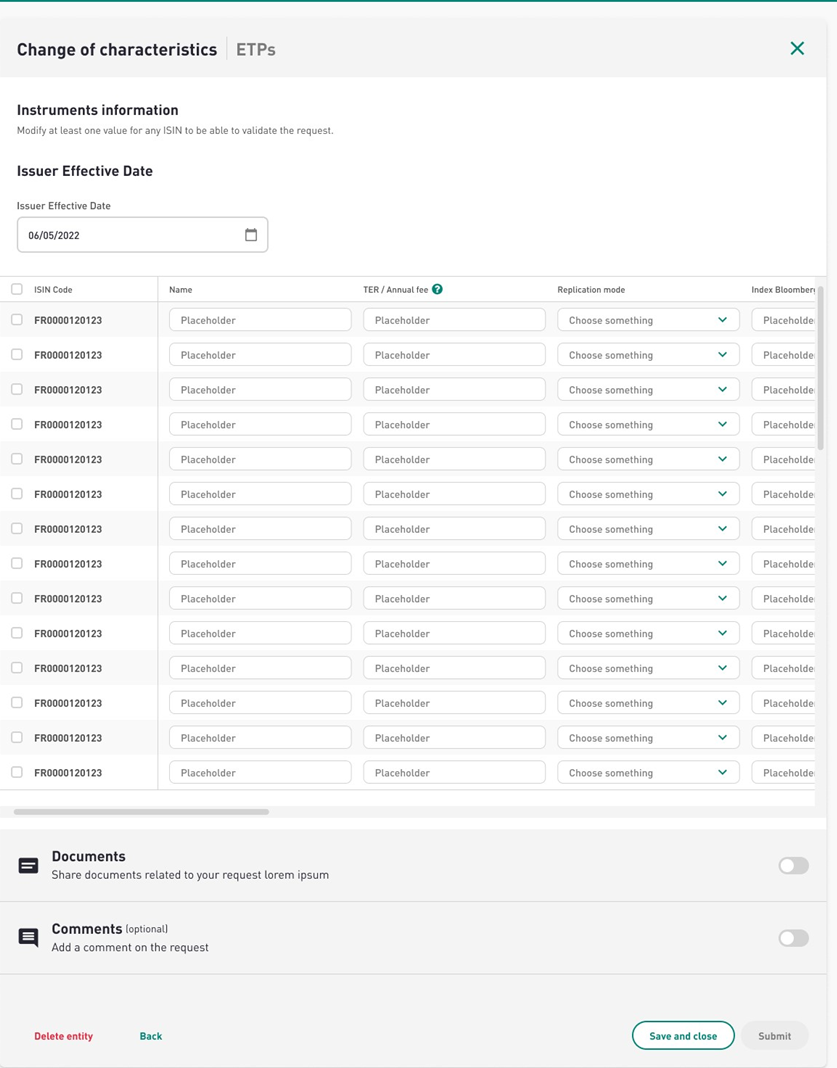
Task: Tick the first row FR0000120123 checkbox
Action: [17, 320]
